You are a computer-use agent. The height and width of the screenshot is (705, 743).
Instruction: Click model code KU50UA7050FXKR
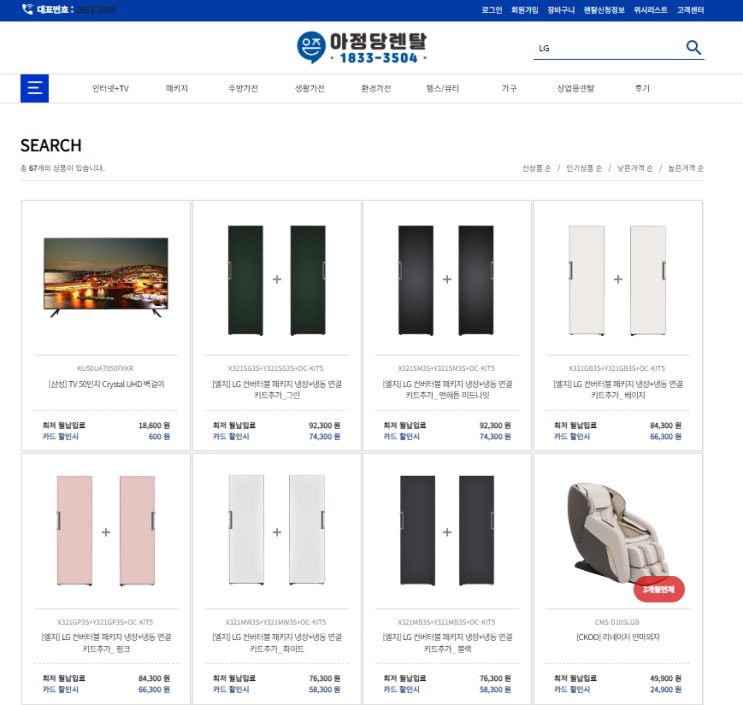point(106,368)
